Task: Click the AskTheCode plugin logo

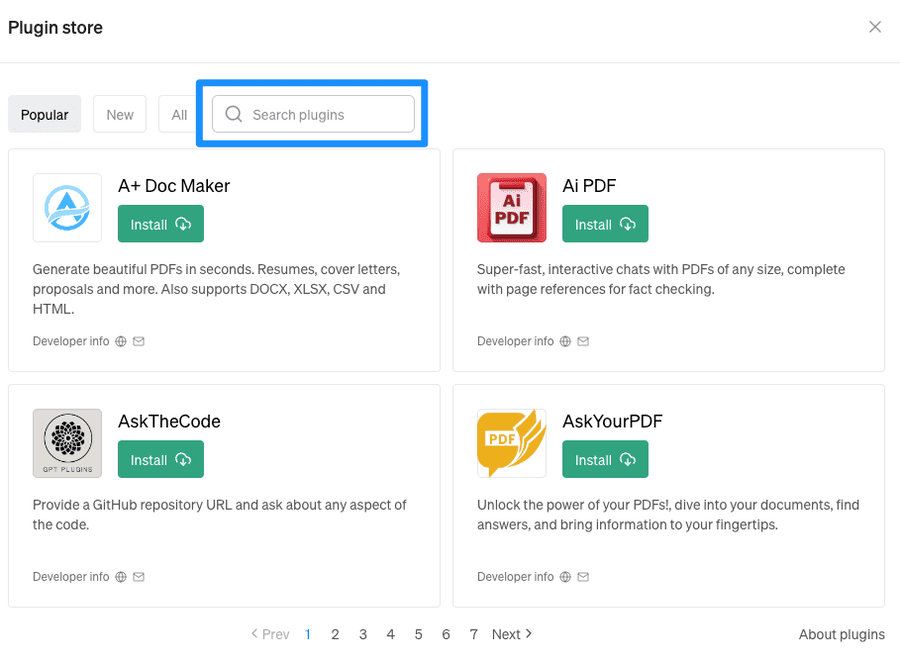Action: 67,443
